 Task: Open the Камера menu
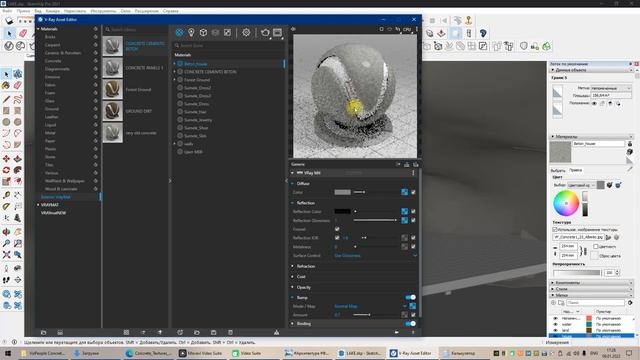coord(53,11)
